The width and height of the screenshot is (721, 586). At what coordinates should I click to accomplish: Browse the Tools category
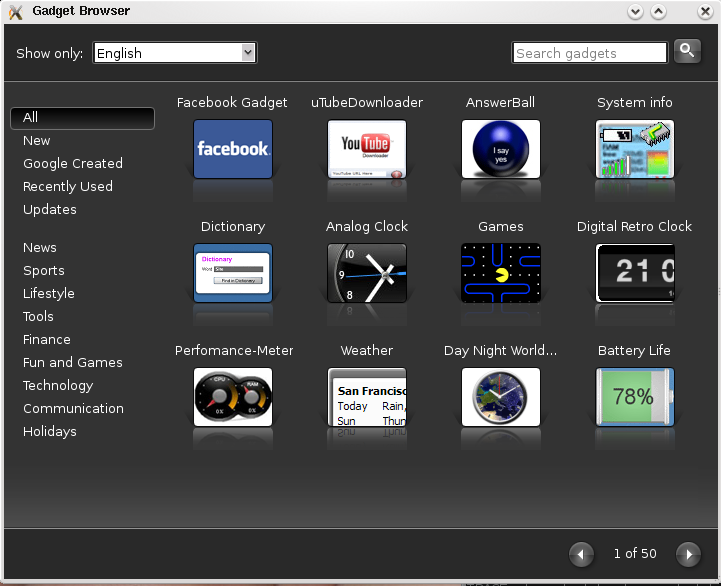point(38,317)
